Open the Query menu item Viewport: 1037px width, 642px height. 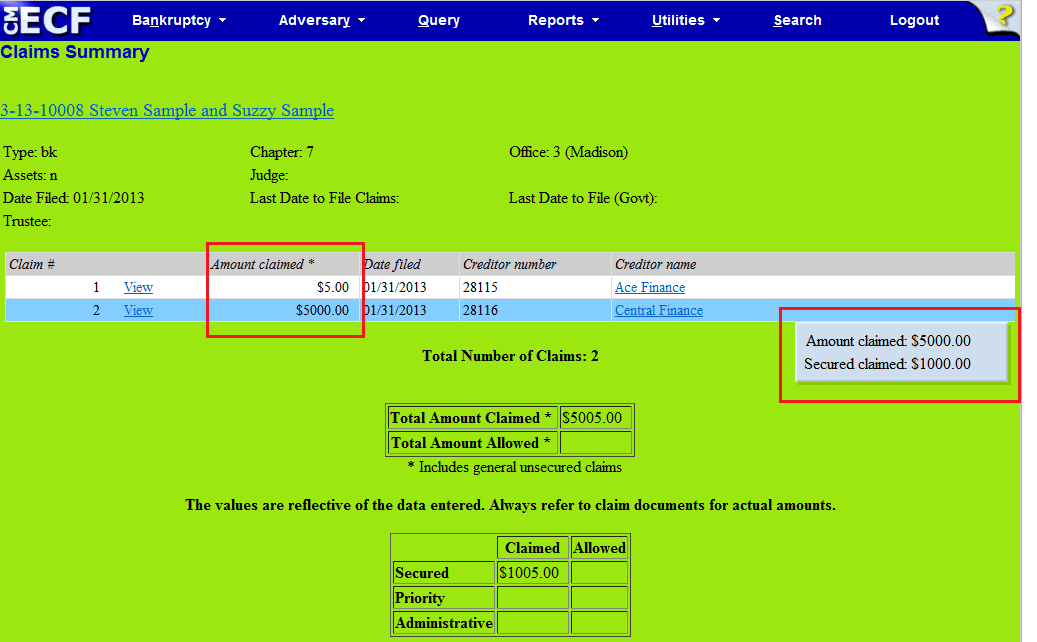tap(439, 20)
